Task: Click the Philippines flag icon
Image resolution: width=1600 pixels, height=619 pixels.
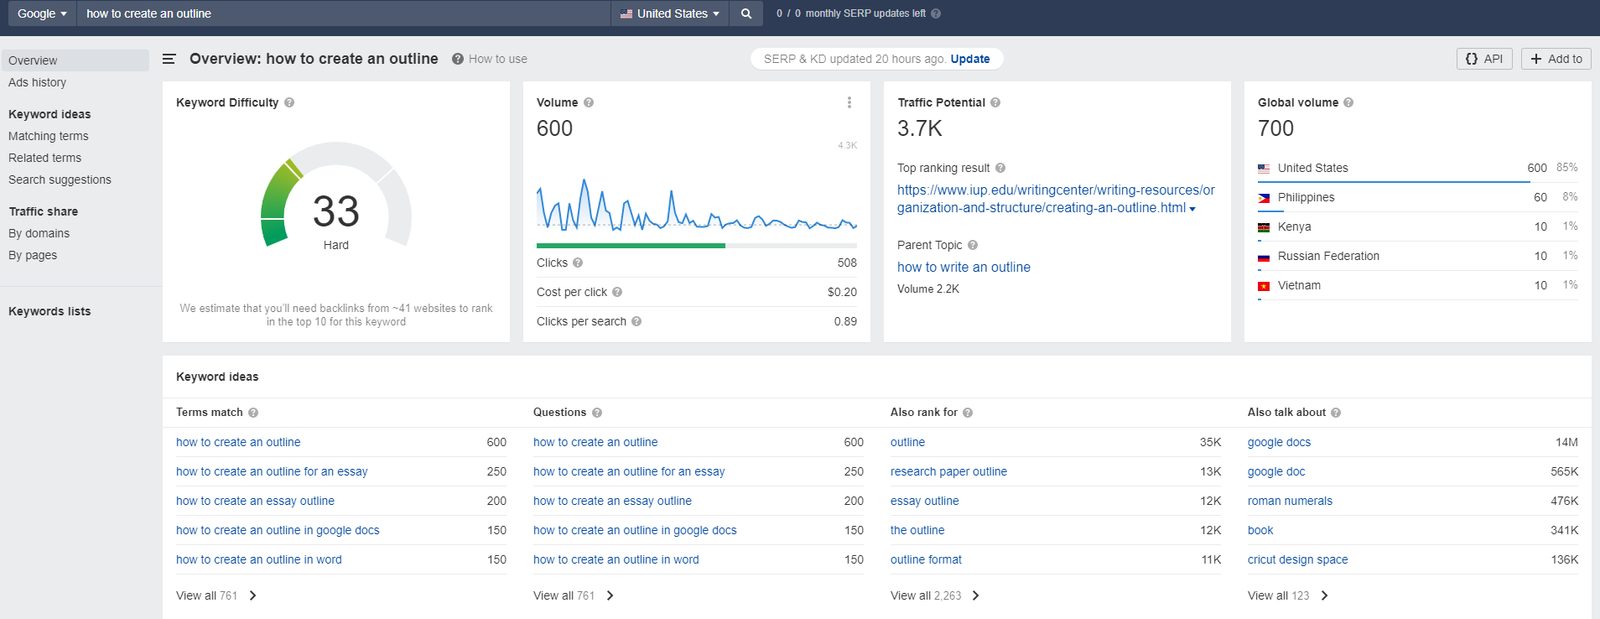Action: point(1264,198)
